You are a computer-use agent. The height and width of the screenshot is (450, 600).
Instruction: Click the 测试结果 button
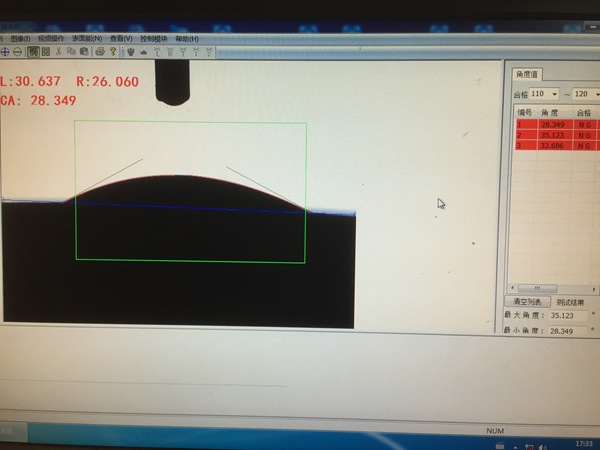(x=571, y=301)
